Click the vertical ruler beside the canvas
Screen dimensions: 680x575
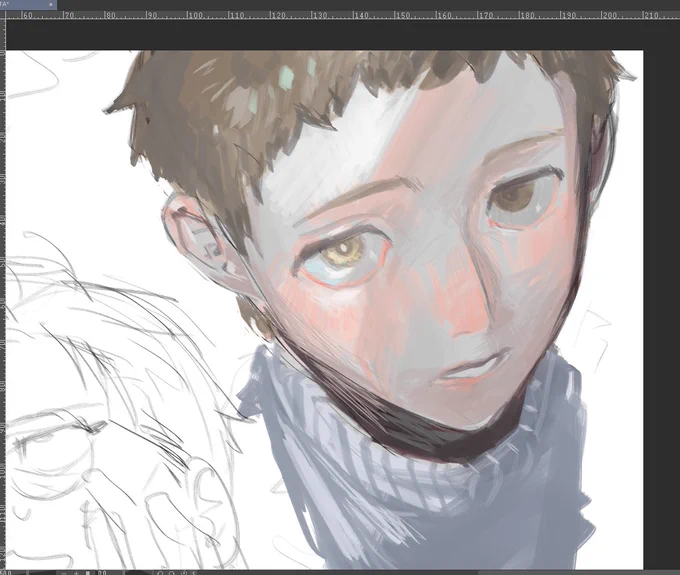(x=3, y=294)
